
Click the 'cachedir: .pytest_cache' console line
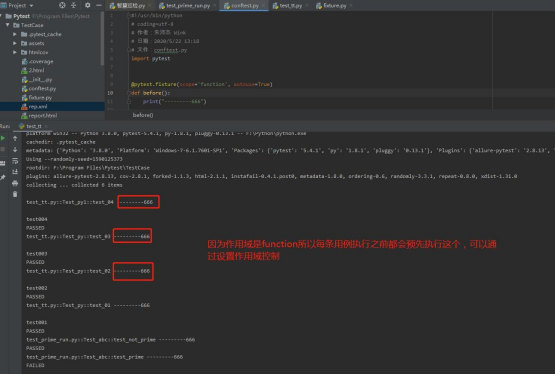[61, 142]
